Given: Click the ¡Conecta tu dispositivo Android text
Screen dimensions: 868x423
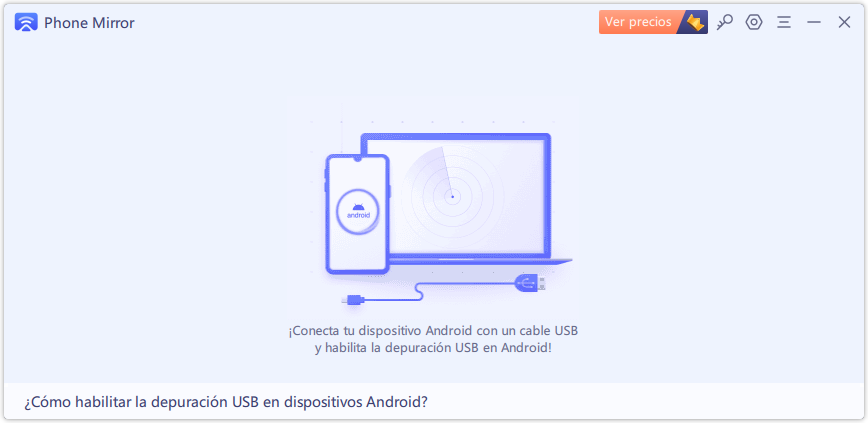Looking at the screenshot, I should coord(433,331).
